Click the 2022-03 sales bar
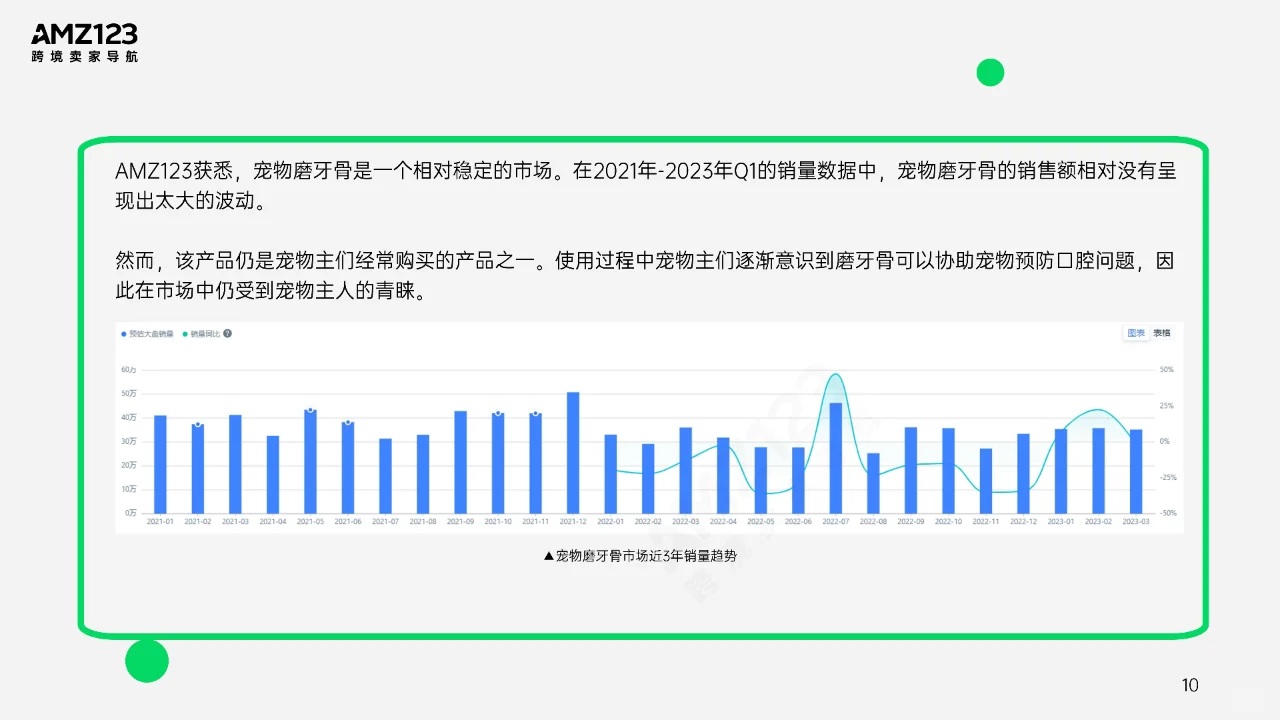The height and width of the screenshot is (720, 1280). (686, 470)
